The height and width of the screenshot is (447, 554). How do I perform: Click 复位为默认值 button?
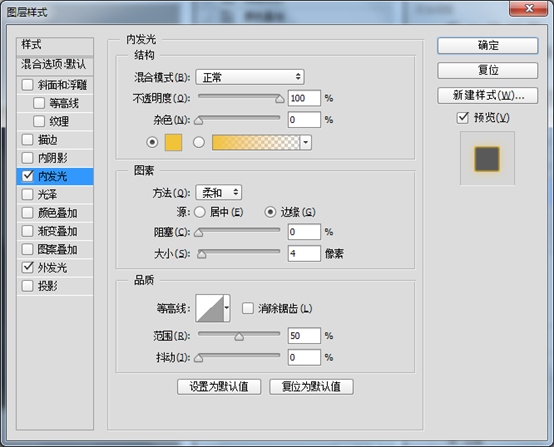point(311,387)
